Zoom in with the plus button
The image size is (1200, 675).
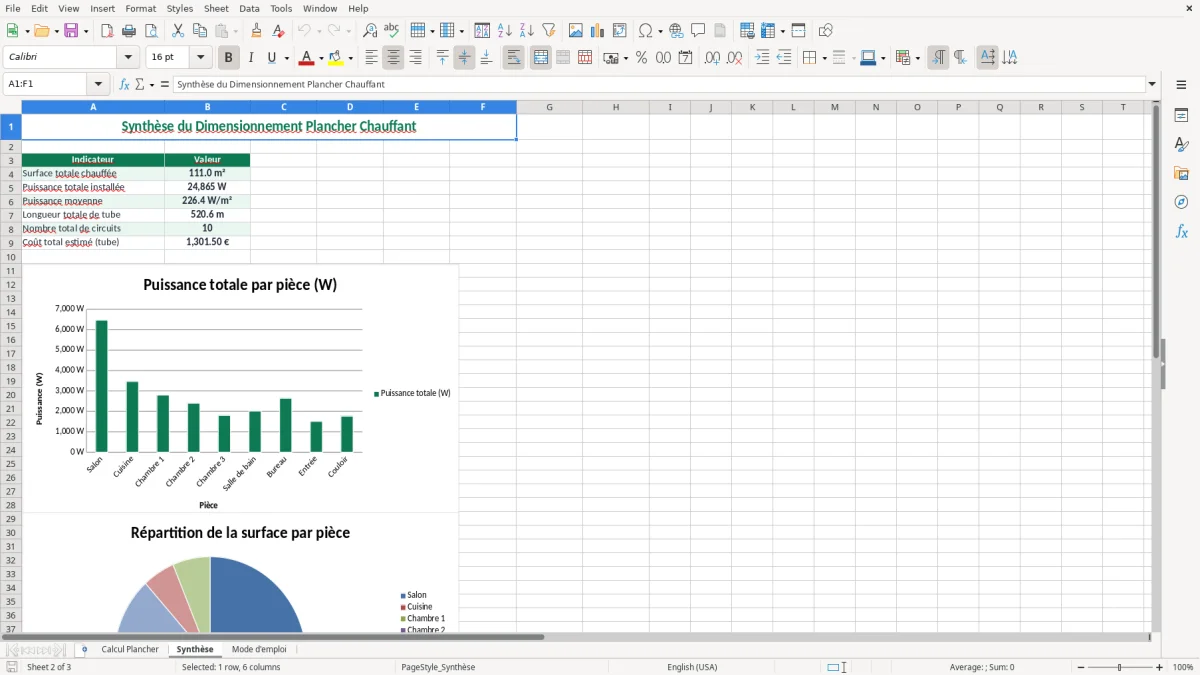click(1160, 667)
